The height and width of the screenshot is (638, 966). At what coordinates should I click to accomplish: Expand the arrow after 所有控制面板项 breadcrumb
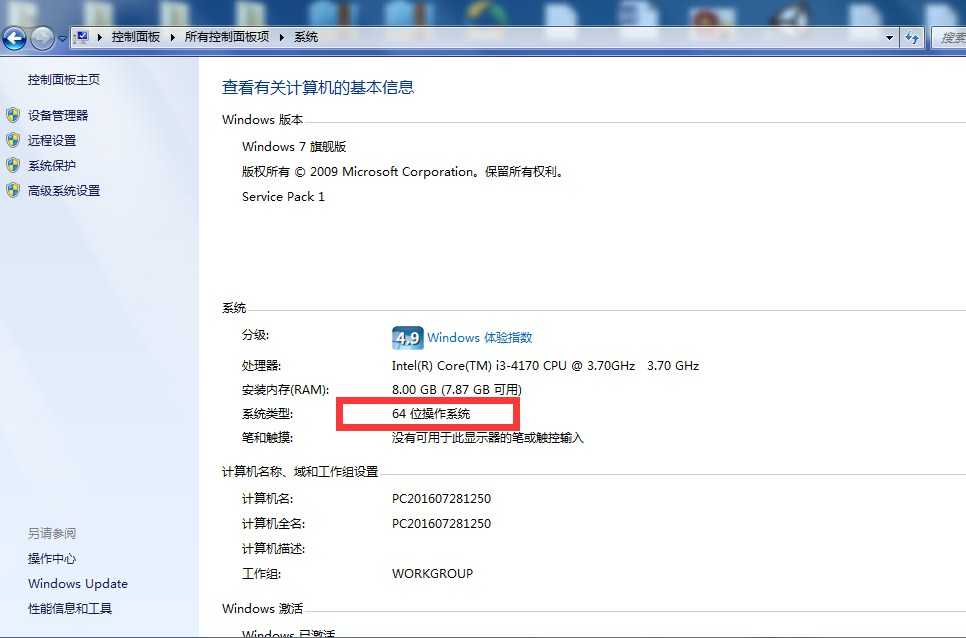click(282, 38)
